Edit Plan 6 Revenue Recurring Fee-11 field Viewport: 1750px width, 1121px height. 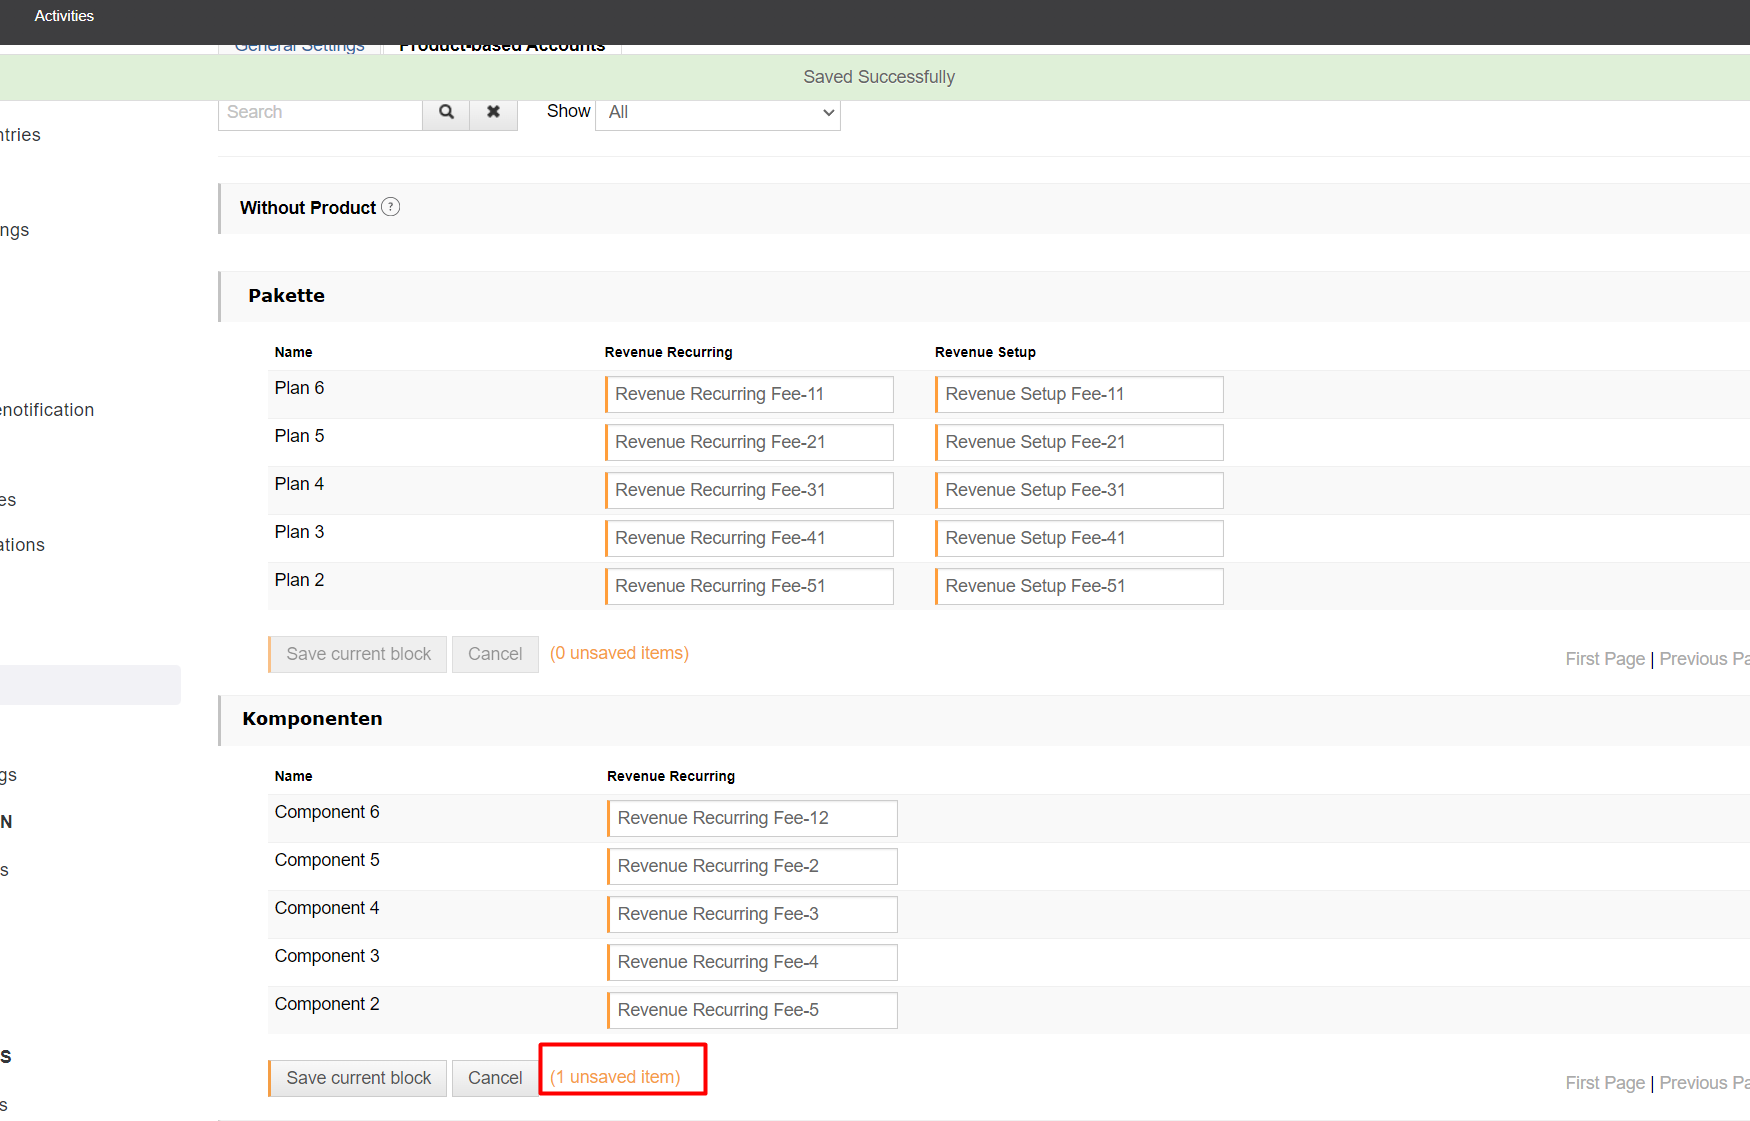749,394
